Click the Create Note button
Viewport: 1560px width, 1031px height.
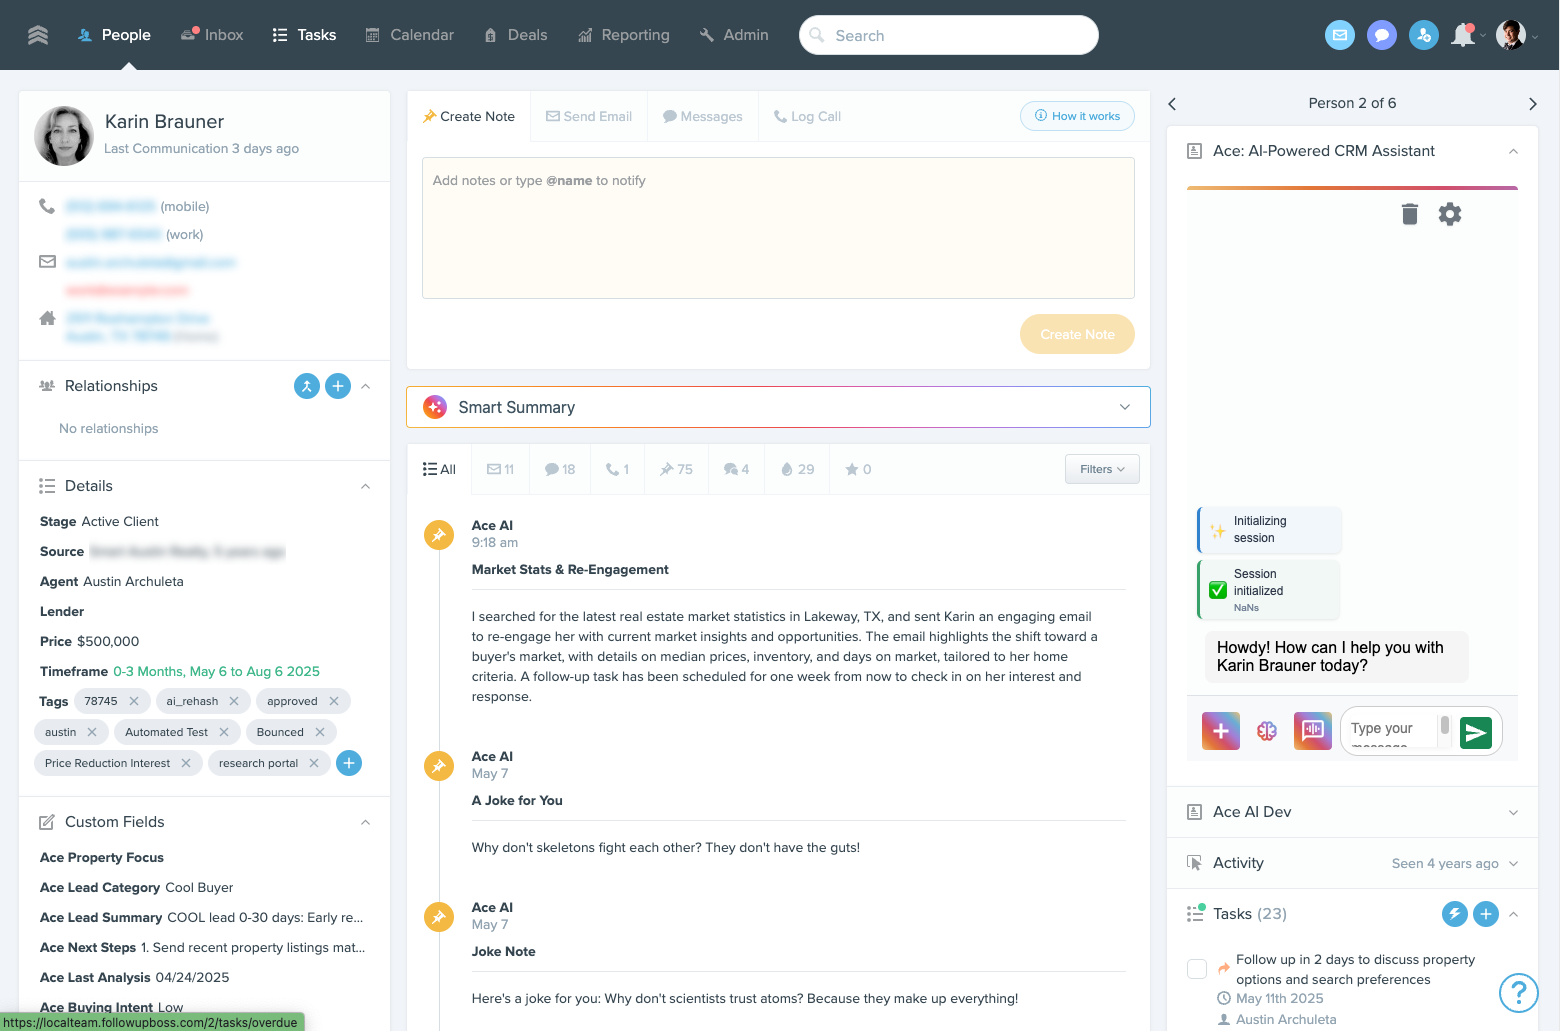(1077, 334)
